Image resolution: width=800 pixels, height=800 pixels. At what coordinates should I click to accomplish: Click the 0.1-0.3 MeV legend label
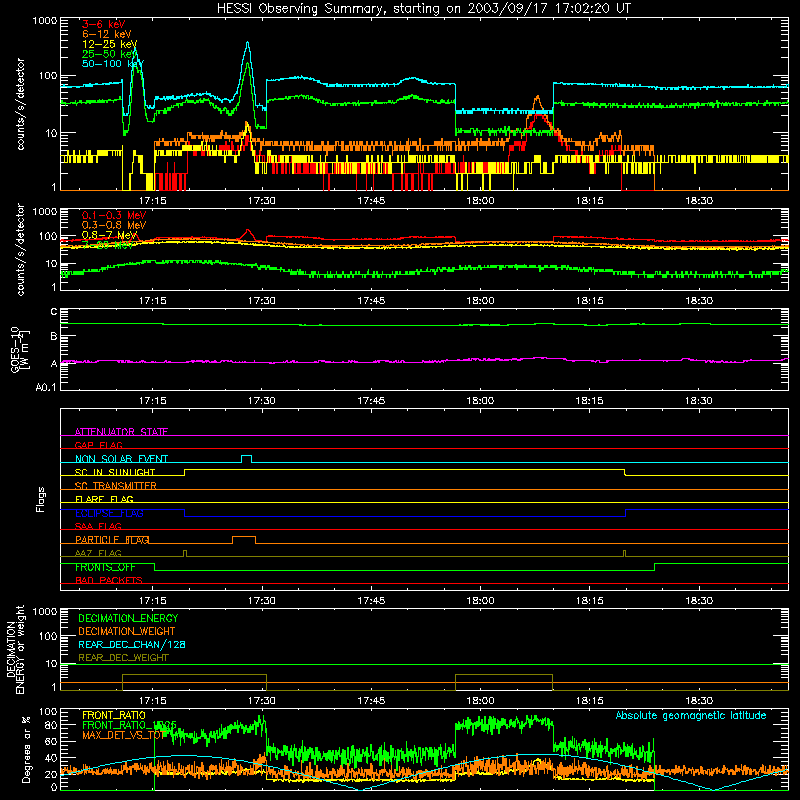pyautogui.click(x=114, y=215)
